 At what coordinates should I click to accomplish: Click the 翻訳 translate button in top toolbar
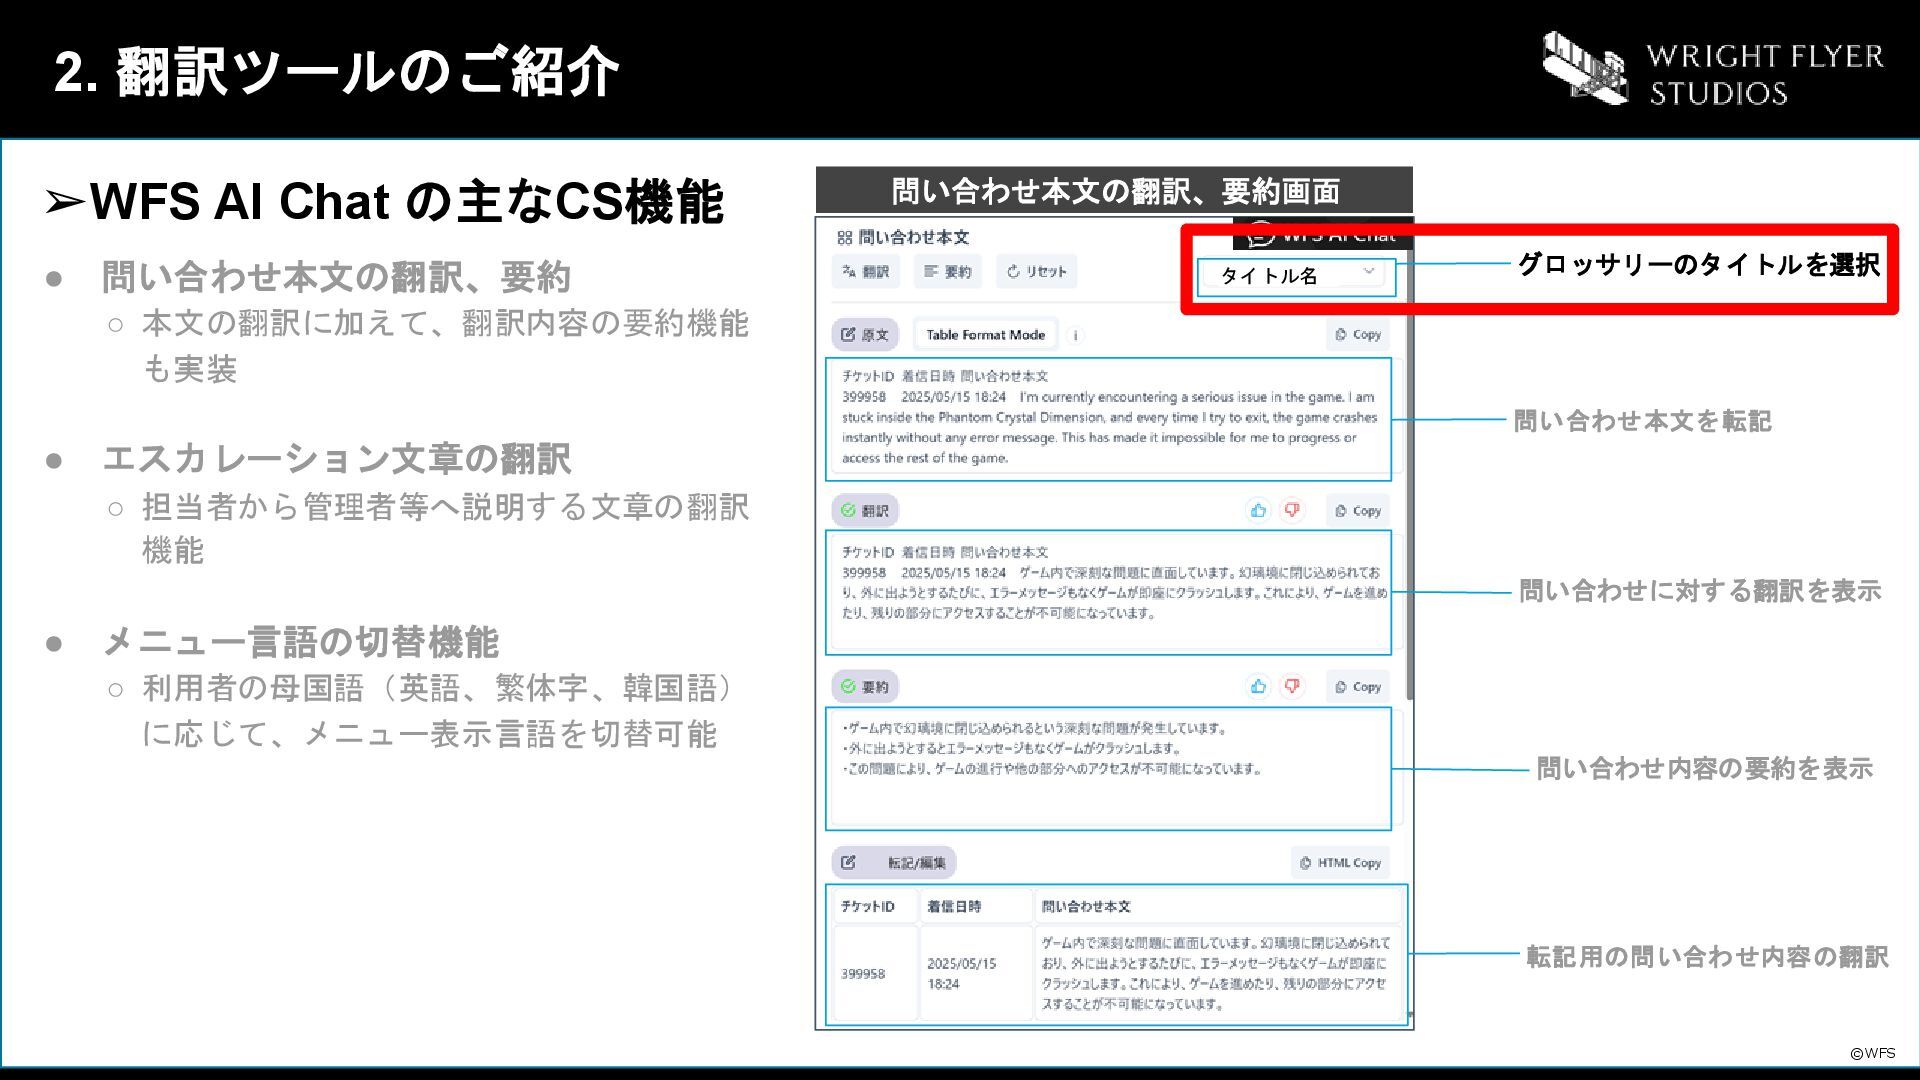[866, 271]
